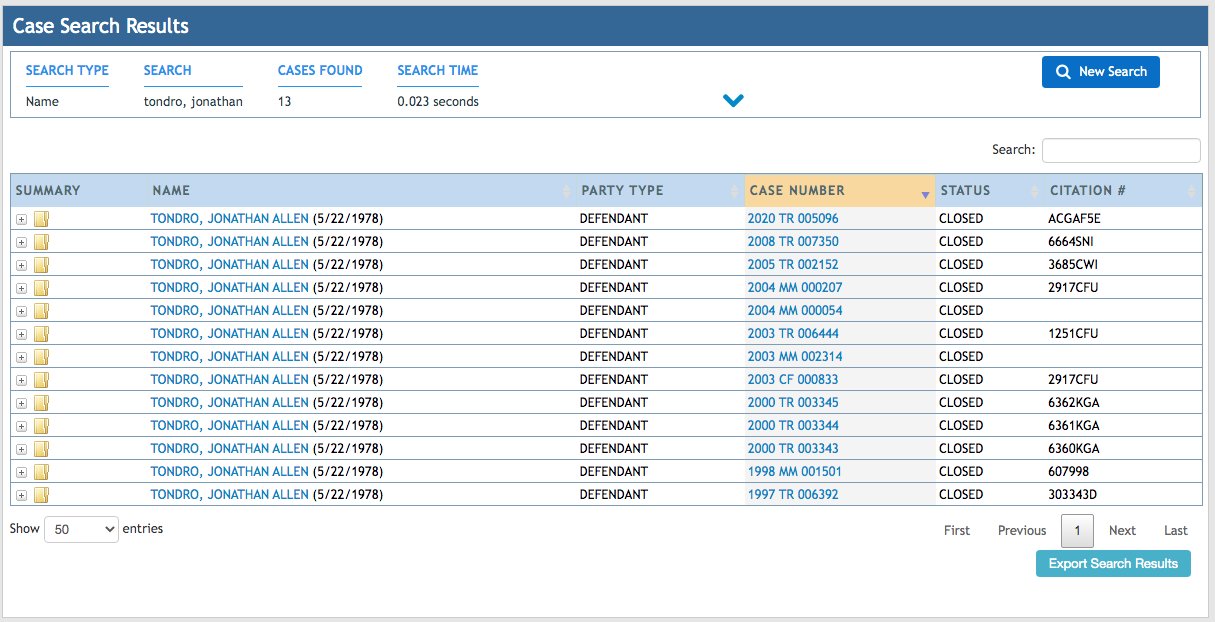The height and width of the screenshot is (622, 1215).
Task: Open case number 2008 TR 007350
Action: 793,241
